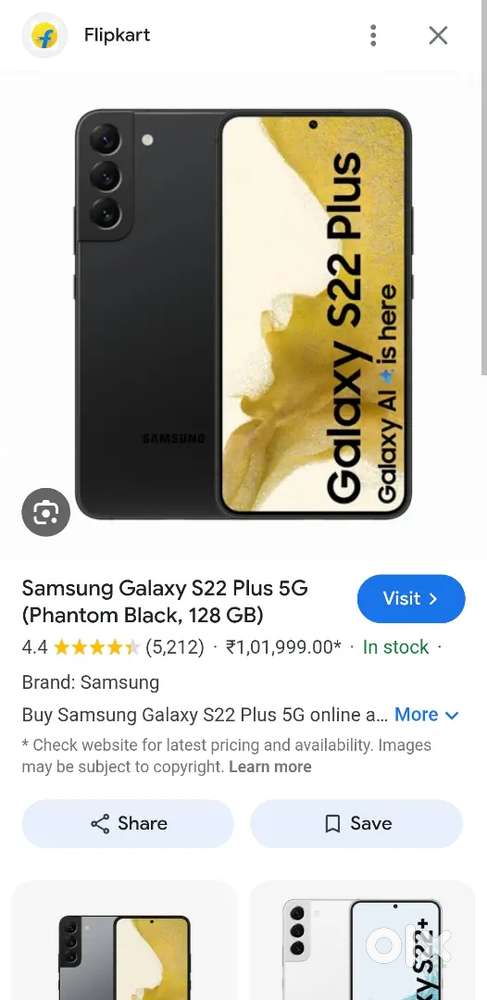Click the ₹1,01,999.00 price text

pyautogui.click(x=284, y=647)
